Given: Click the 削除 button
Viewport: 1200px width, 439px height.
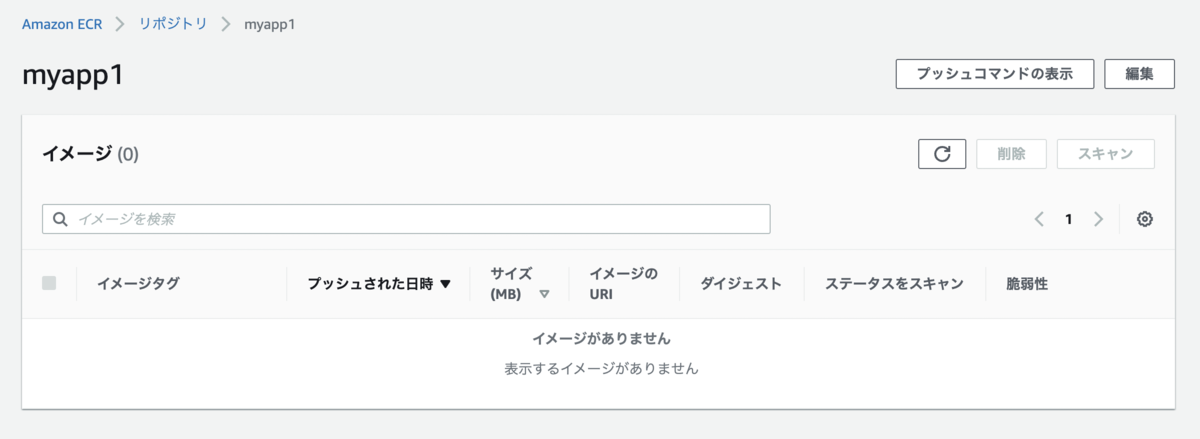Looking at the screenshot, I should click(1011, 154).
